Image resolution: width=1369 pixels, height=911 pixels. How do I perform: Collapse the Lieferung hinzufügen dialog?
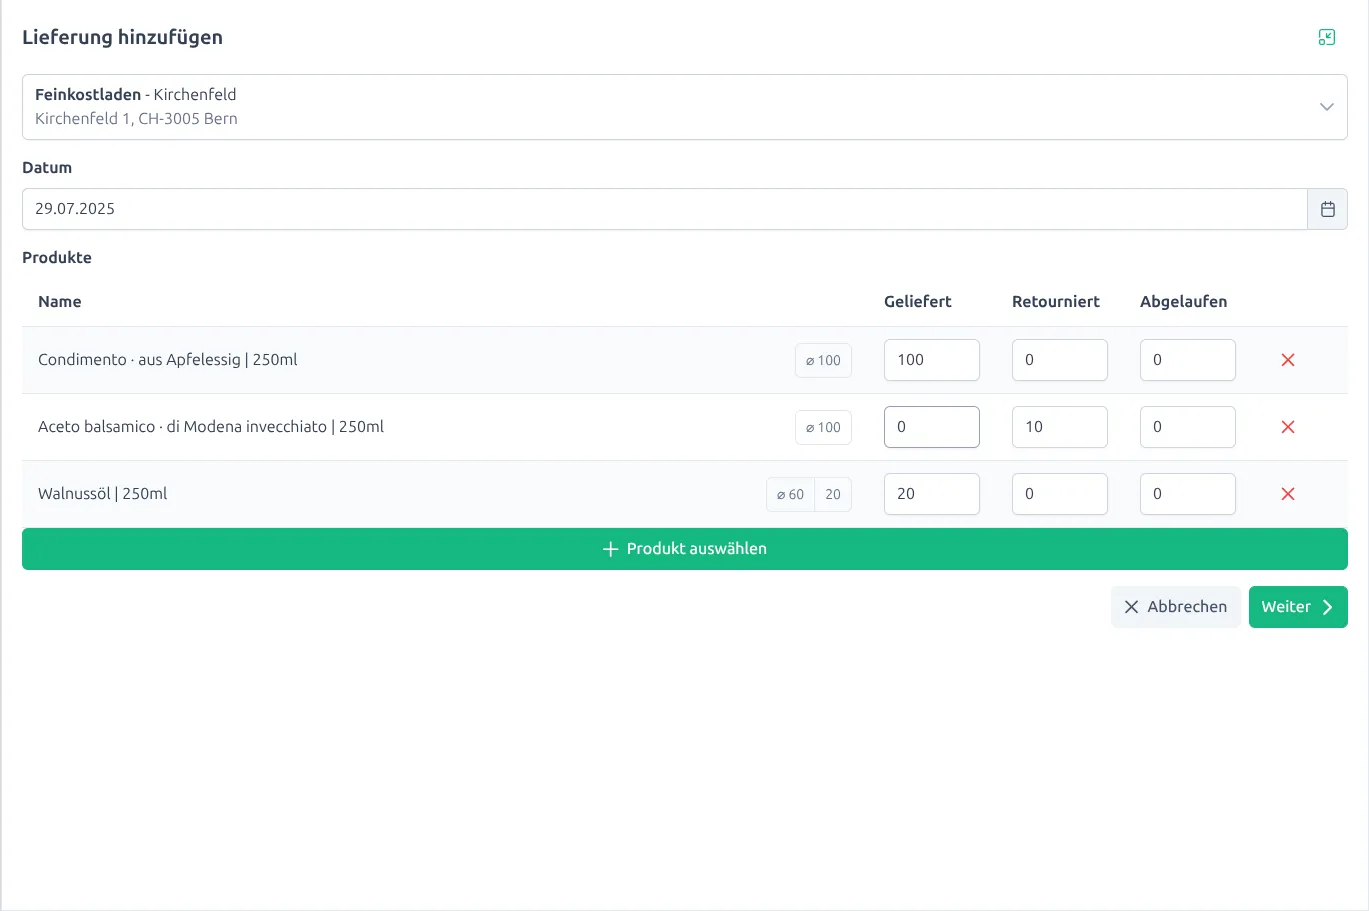click(x=1327, y=36)
